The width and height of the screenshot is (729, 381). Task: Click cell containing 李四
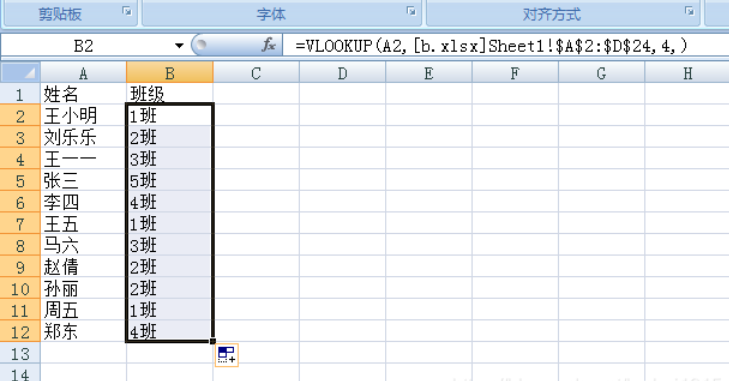pyautogui.click(x=83, y=202)
